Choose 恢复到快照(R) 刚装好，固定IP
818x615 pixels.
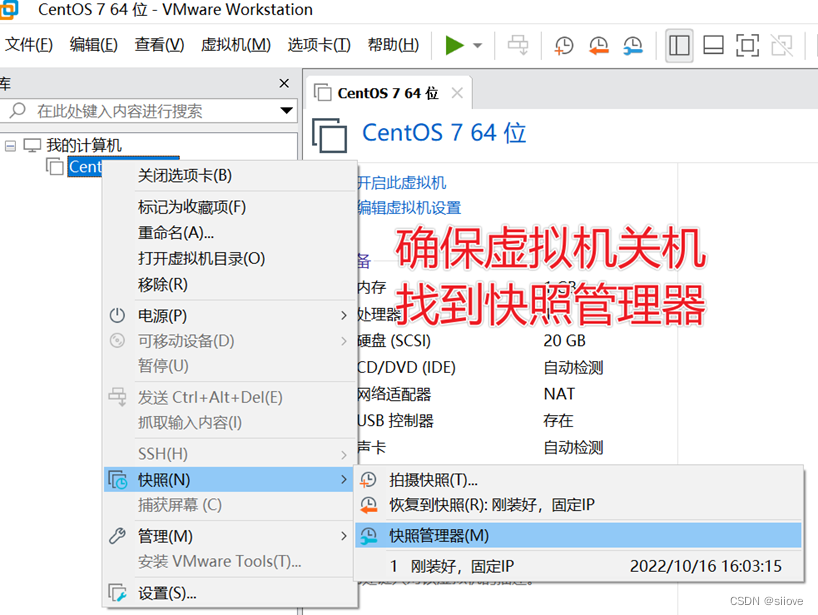579,505
